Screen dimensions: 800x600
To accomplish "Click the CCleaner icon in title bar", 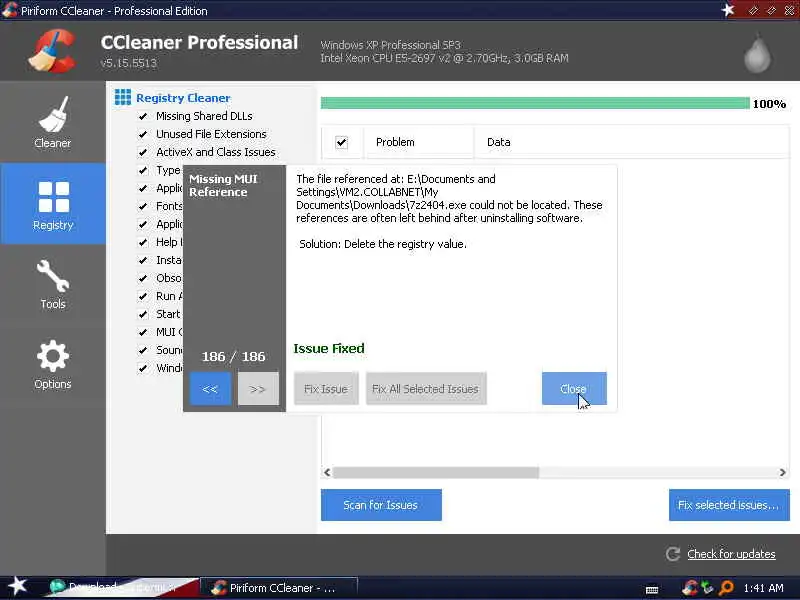I will [10, 10].
